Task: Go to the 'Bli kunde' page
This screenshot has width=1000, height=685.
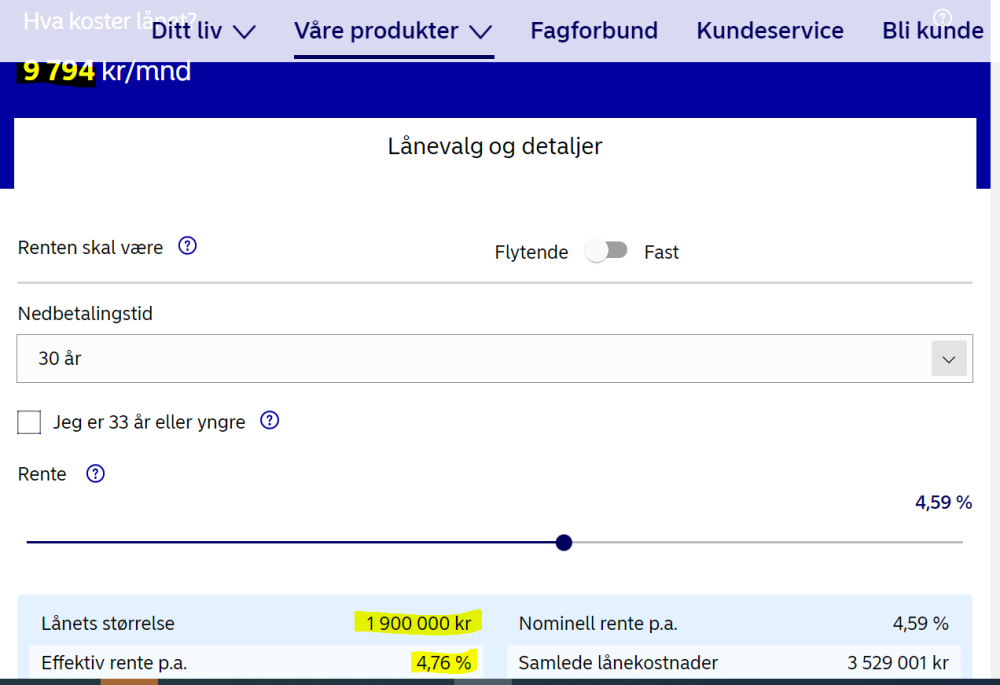Action: coord(932,31)
